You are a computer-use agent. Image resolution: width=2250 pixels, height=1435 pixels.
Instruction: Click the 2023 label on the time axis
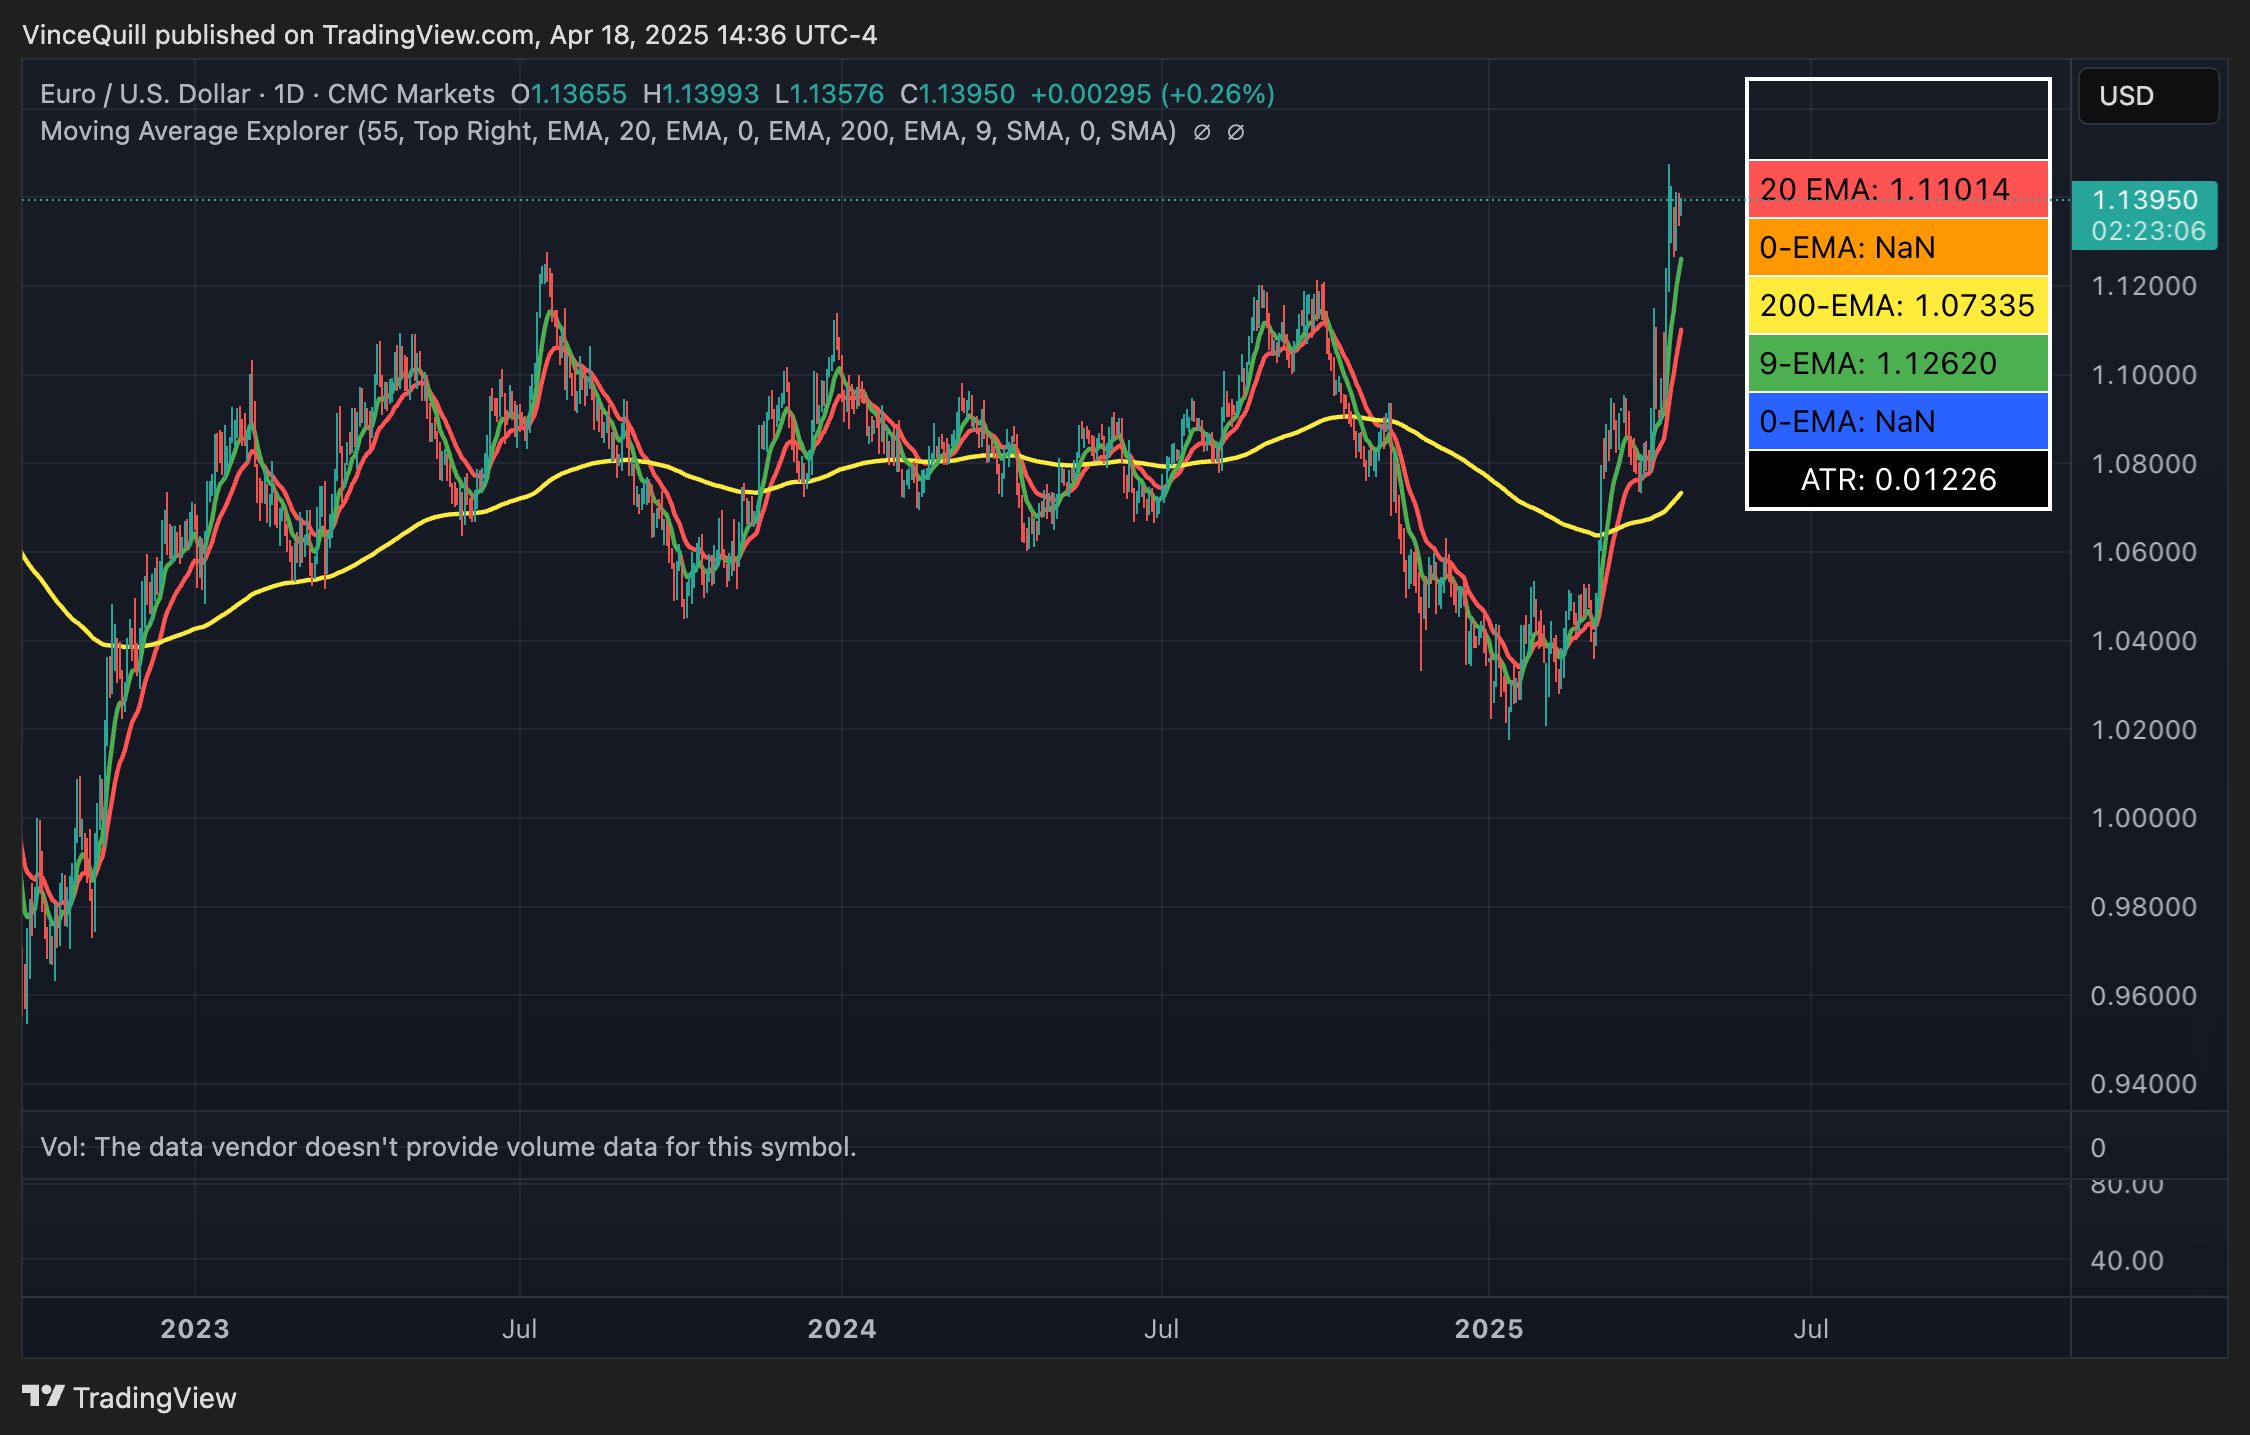click(x=195, y=1328)
